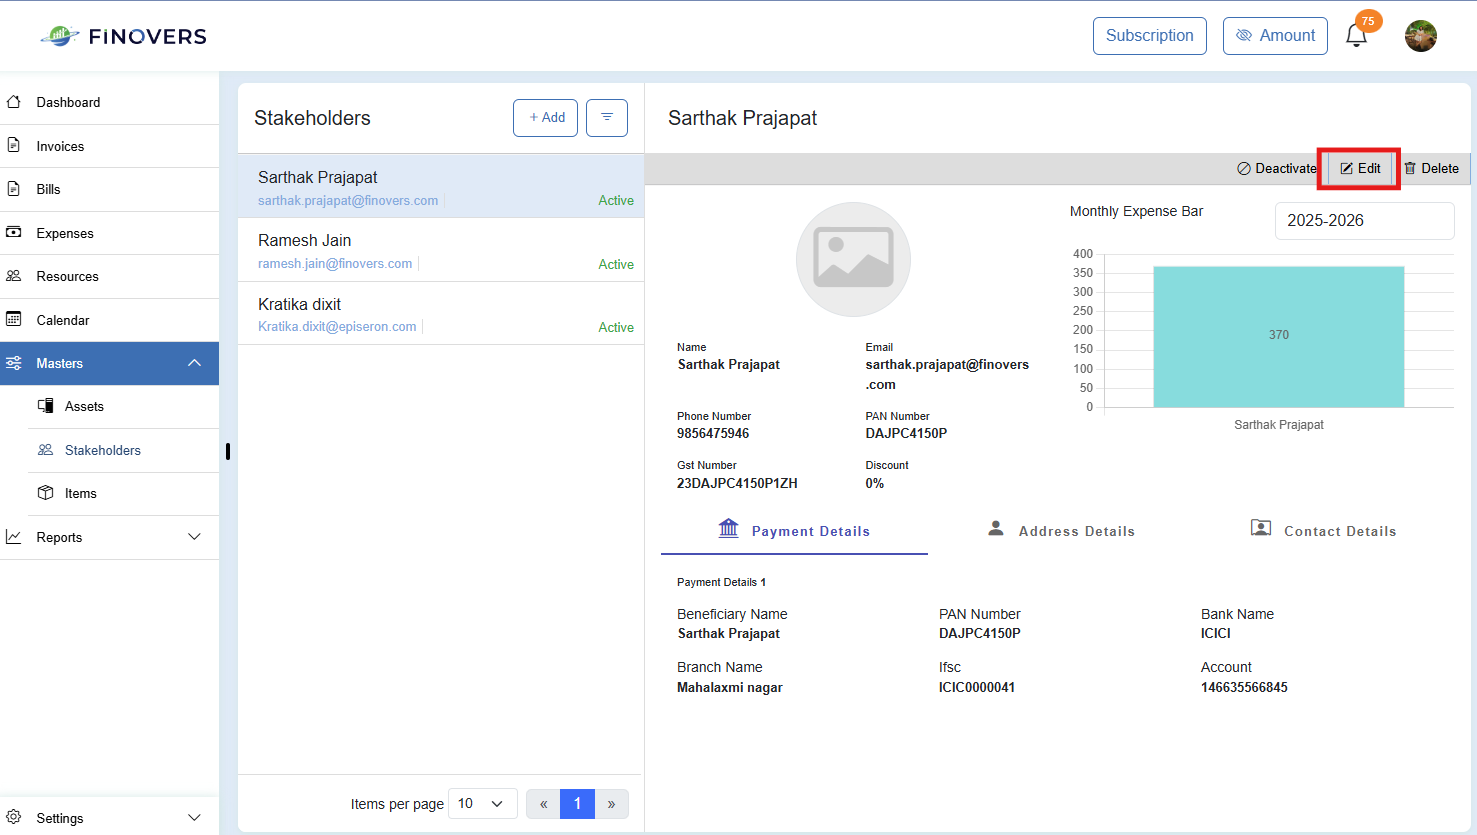Click the teal expense bar in chart
This screenshot has width=1477, height=835.
(x=1278, y=336)
